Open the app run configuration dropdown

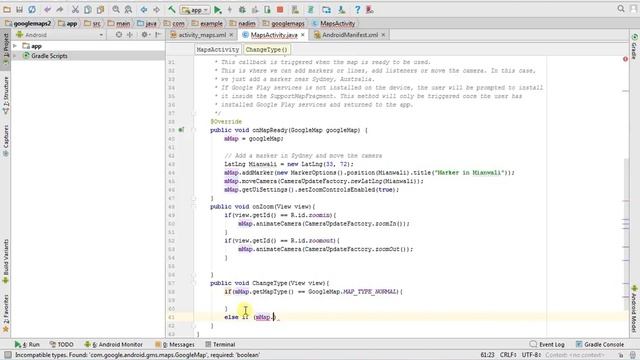point(195,9)
